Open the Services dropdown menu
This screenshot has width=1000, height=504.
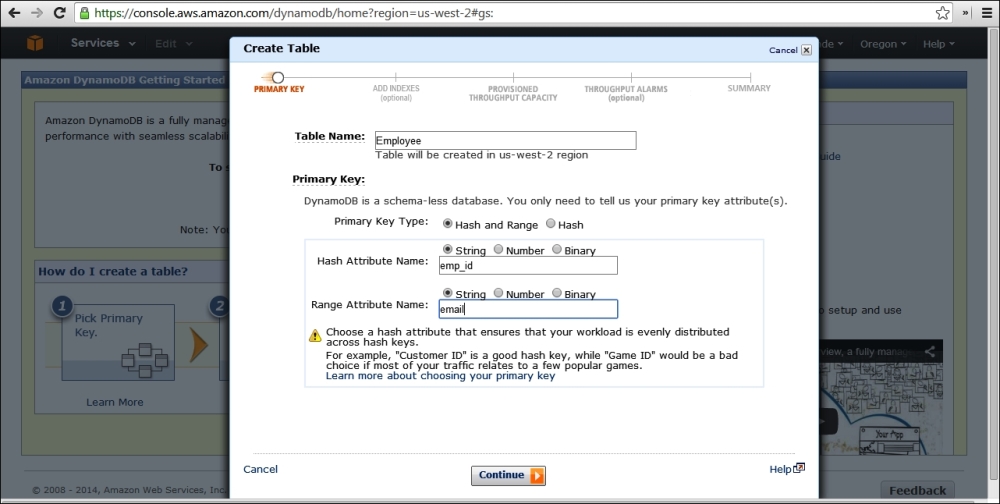coord(103,43)
